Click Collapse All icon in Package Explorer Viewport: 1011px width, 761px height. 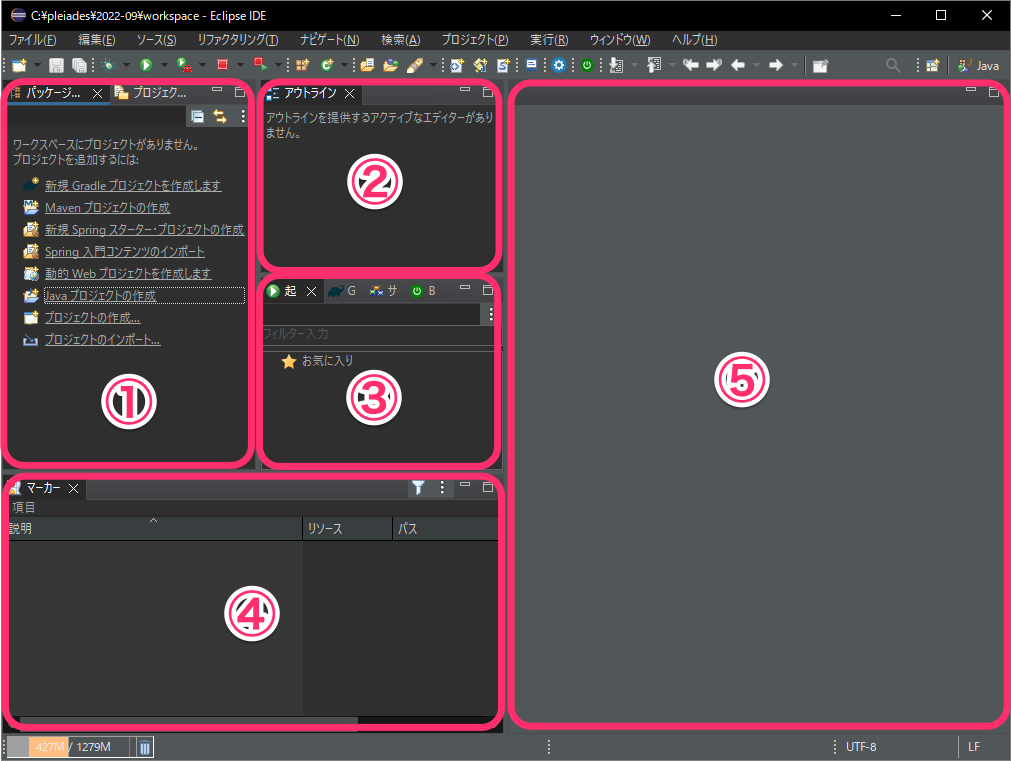[x=198, y=117]
